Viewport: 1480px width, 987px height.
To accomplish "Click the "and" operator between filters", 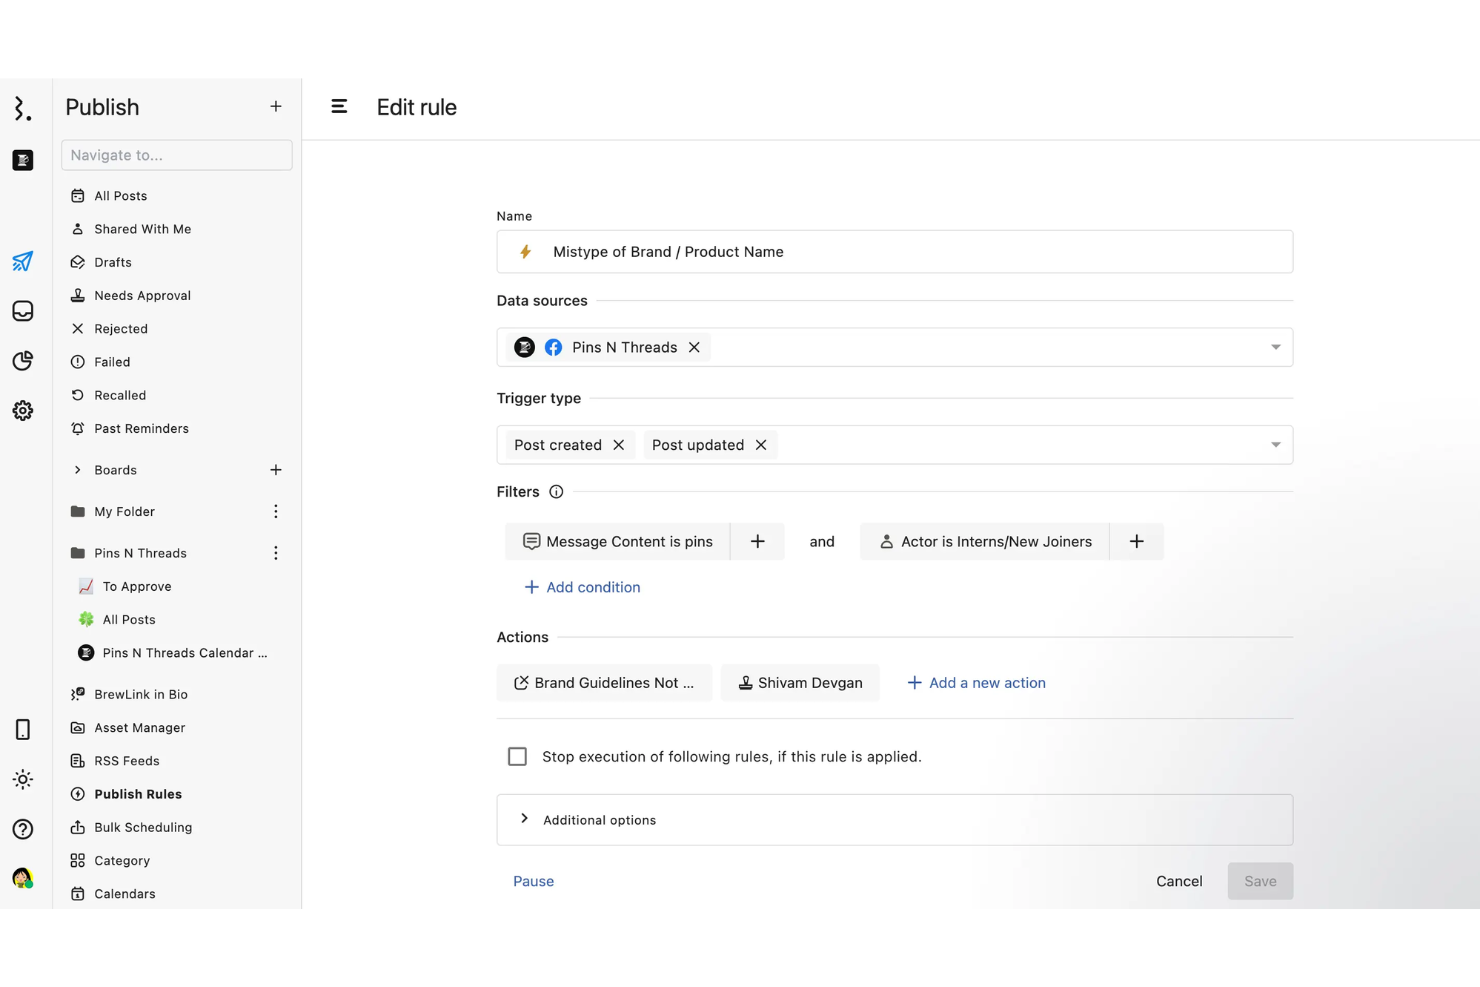I will coord(822,541).
